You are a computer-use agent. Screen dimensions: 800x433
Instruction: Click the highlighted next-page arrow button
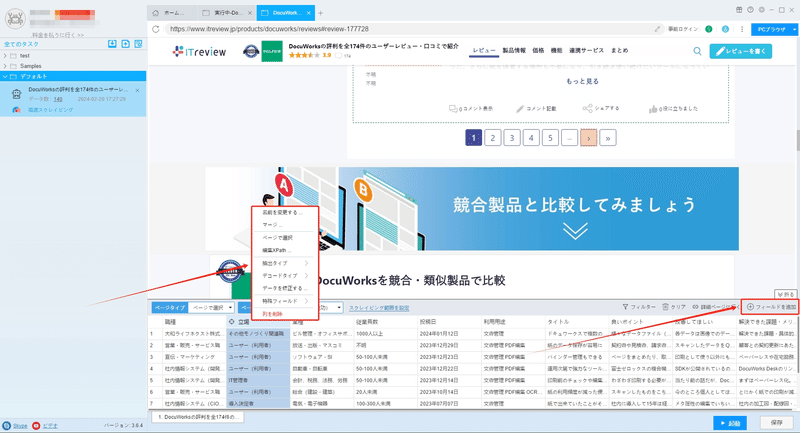(x=588, y=138)
